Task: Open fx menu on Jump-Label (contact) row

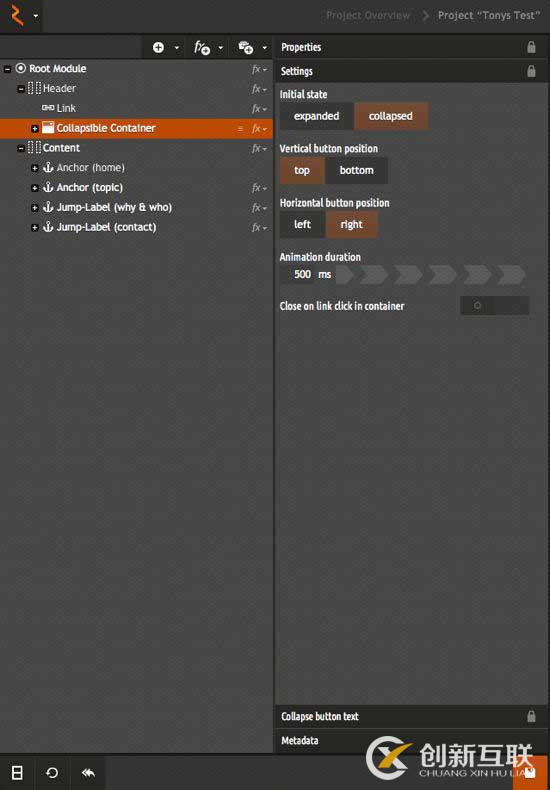Action: click(259, 228)
